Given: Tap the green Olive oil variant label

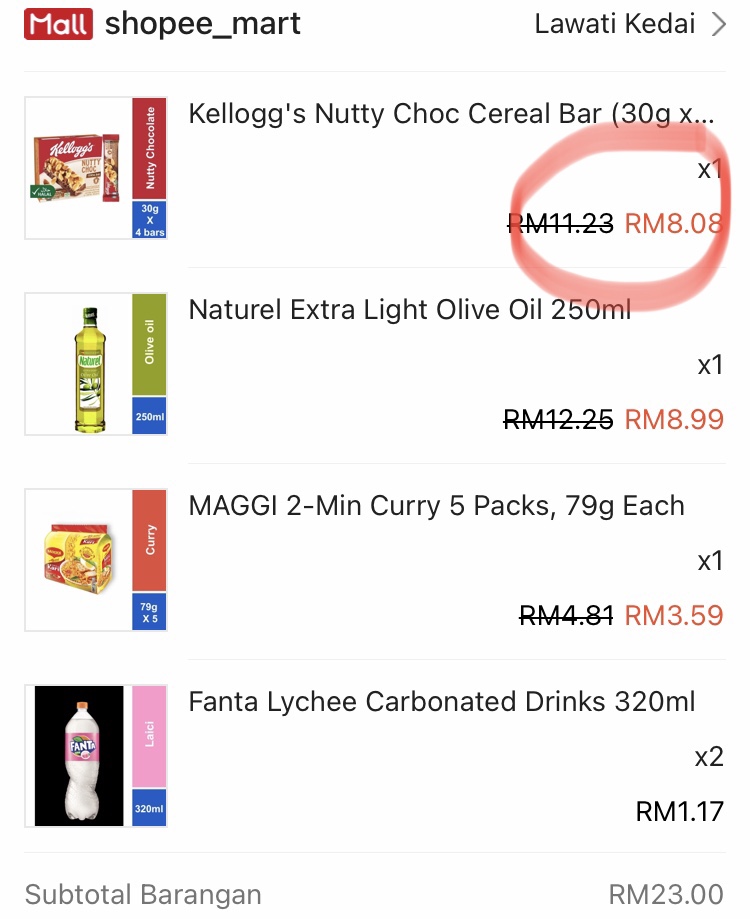Looking at the screenshot, I should 150,345.
